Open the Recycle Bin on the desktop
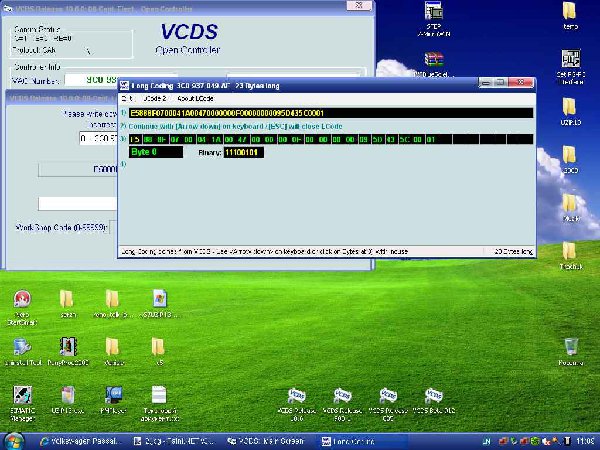 pyautogui.click(x=571, y=348)
